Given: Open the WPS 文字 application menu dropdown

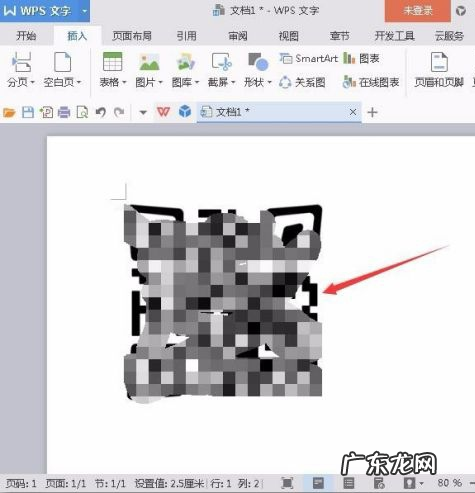Looking at the screenshot, I should point(84,11).
